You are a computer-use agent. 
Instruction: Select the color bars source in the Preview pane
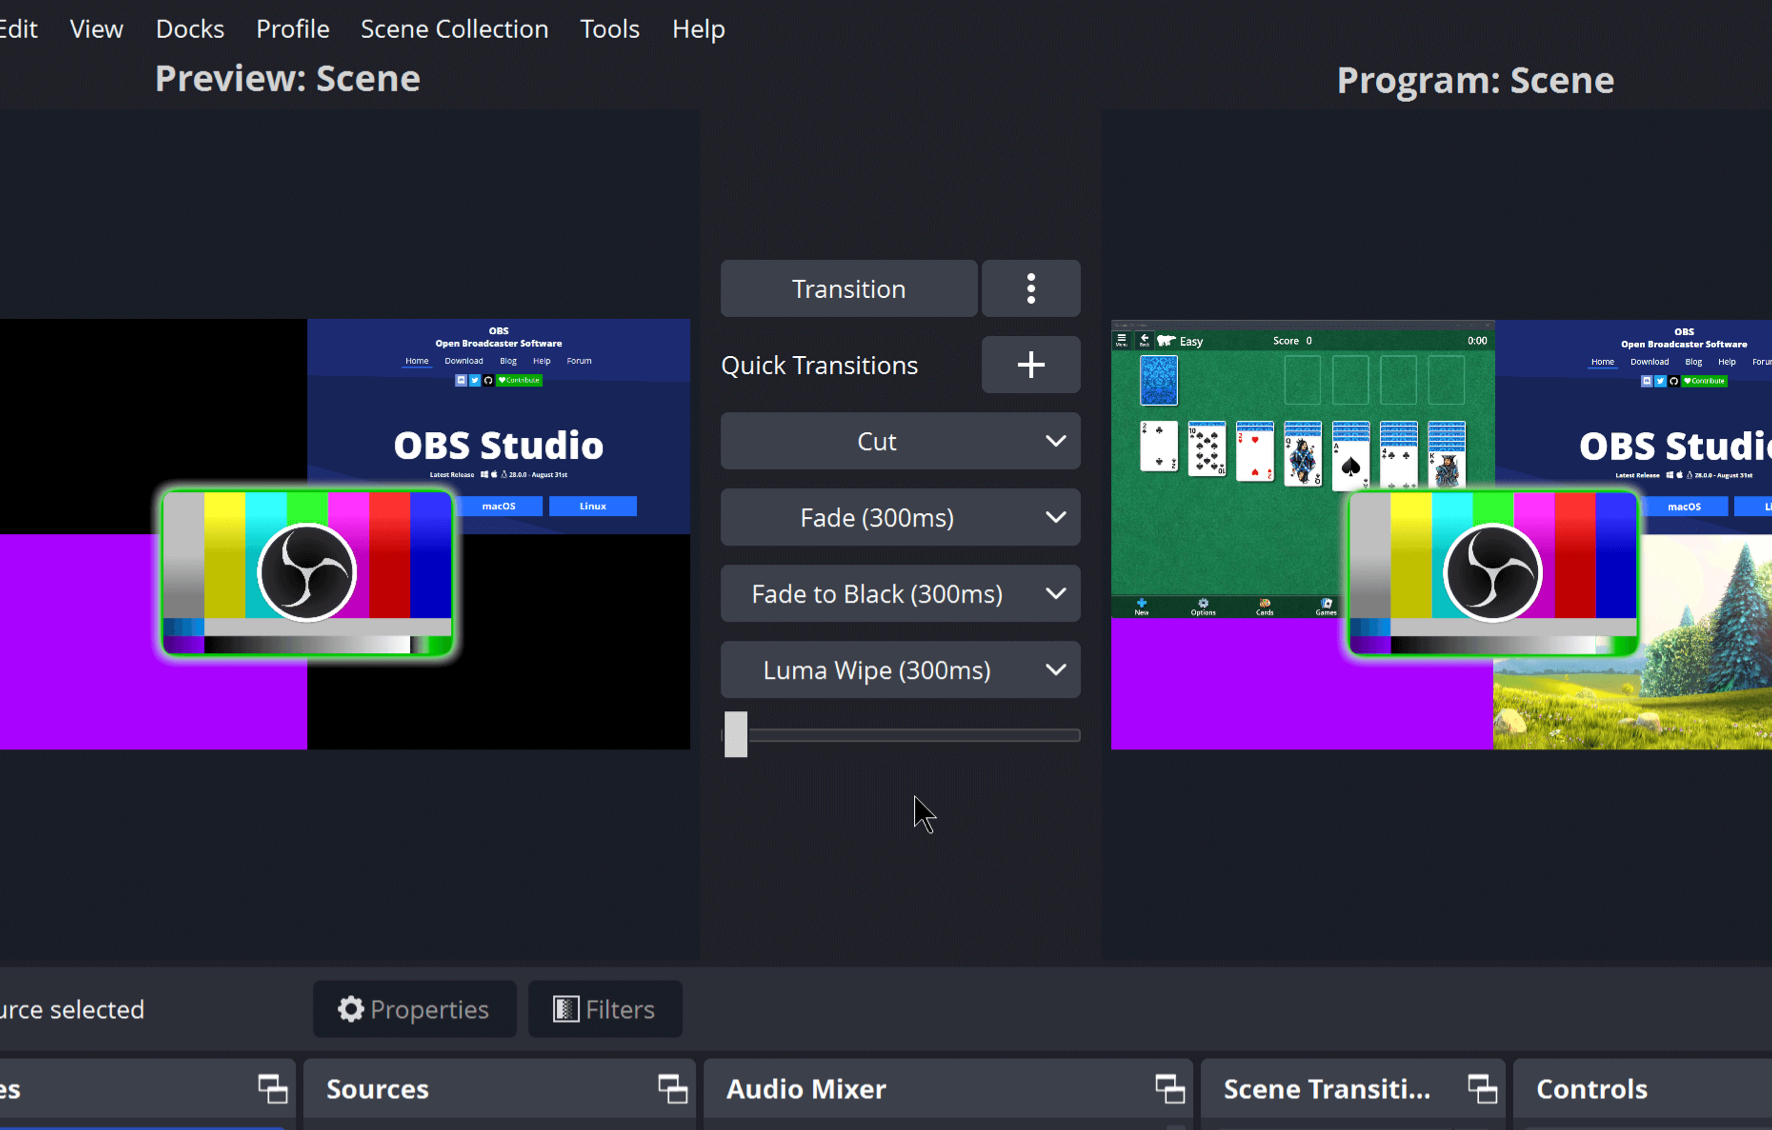click(307, 572)
